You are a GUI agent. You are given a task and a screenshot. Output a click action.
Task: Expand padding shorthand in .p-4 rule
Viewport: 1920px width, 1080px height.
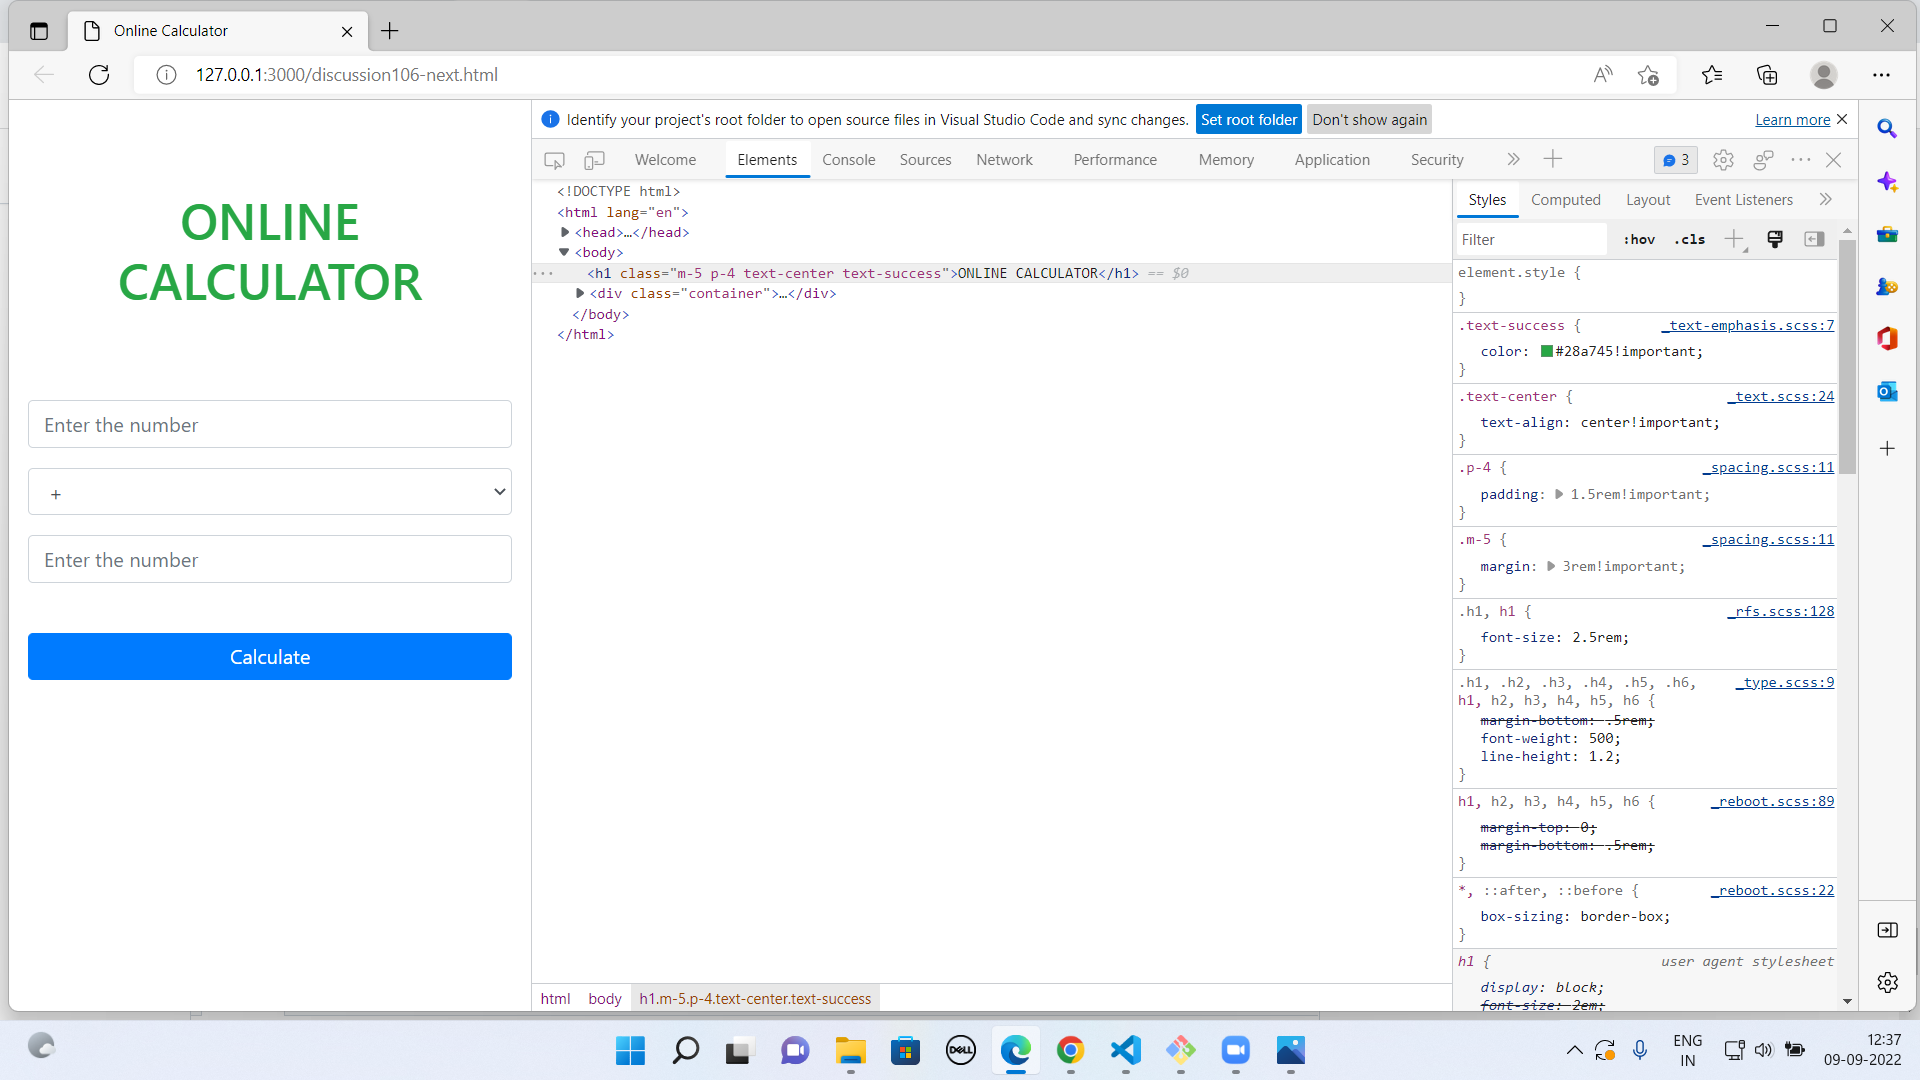pyautogui.click(x=1559, y=494)
